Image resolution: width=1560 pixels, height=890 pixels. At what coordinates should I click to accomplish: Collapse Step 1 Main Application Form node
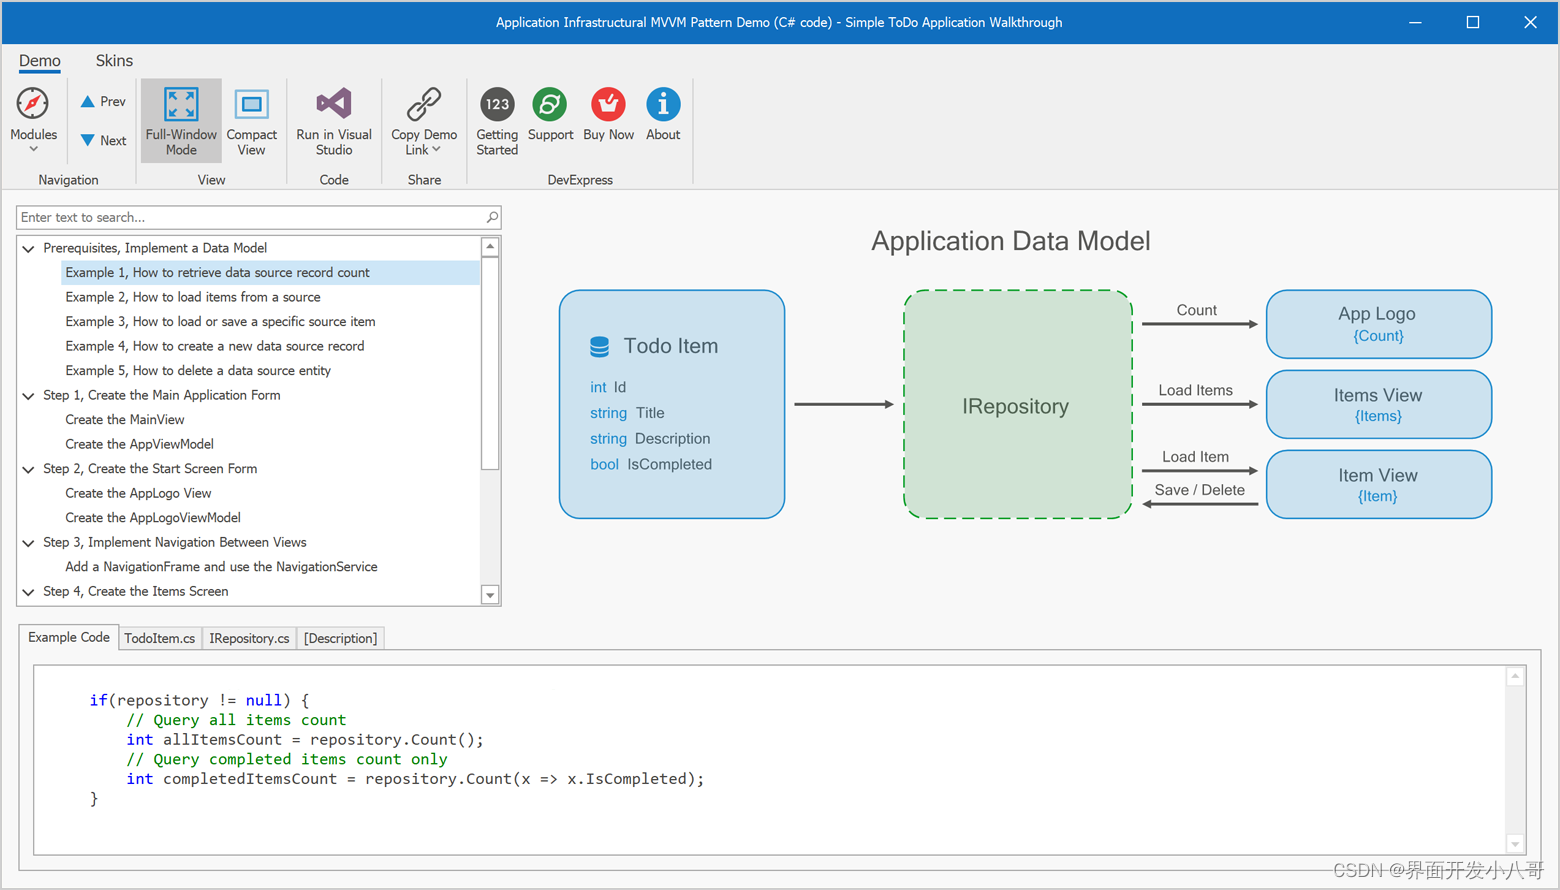click(x=29, y=395)
